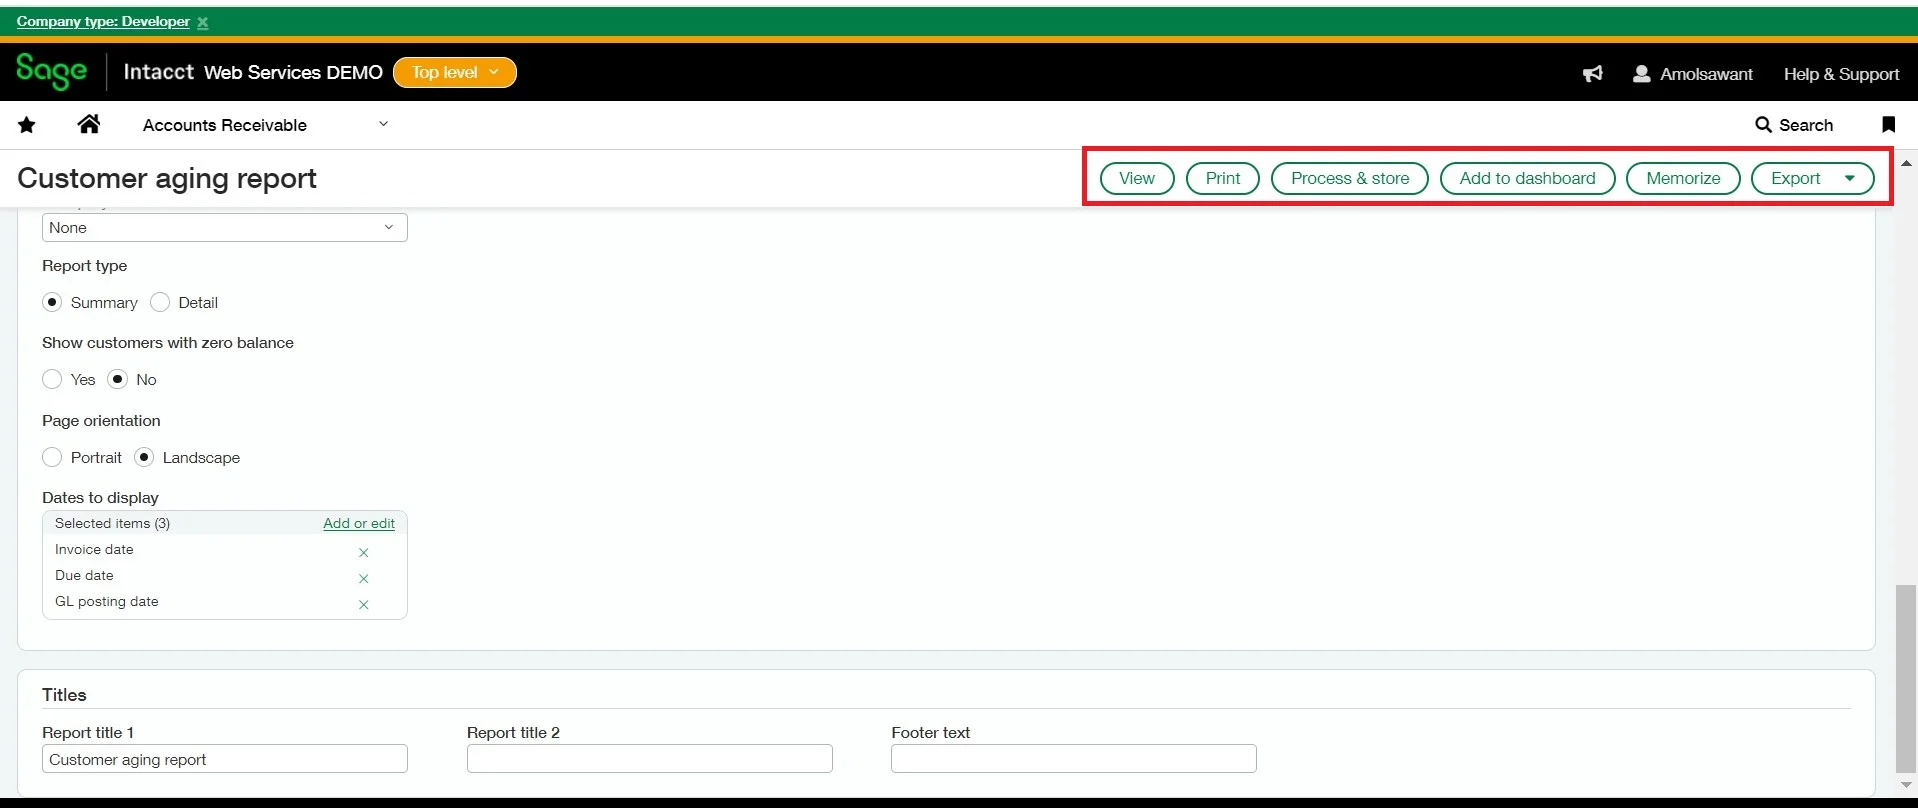Remove GL posting date from list
The height and width of the screenshot is (808, 1918).
pyautogui.click(x=364, y=604)
